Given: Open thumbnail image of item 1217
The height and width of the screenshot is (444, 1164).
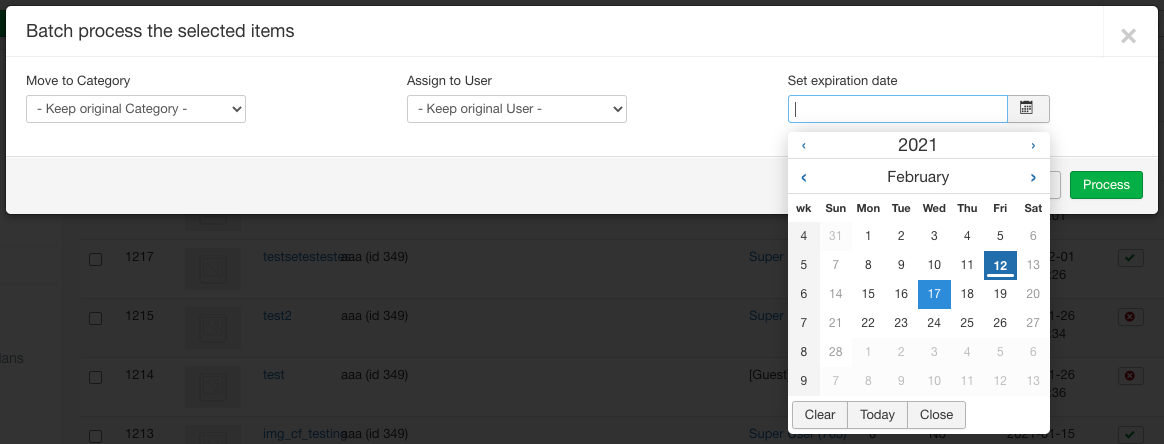Looking at the screenshot, I should (212, 268).
